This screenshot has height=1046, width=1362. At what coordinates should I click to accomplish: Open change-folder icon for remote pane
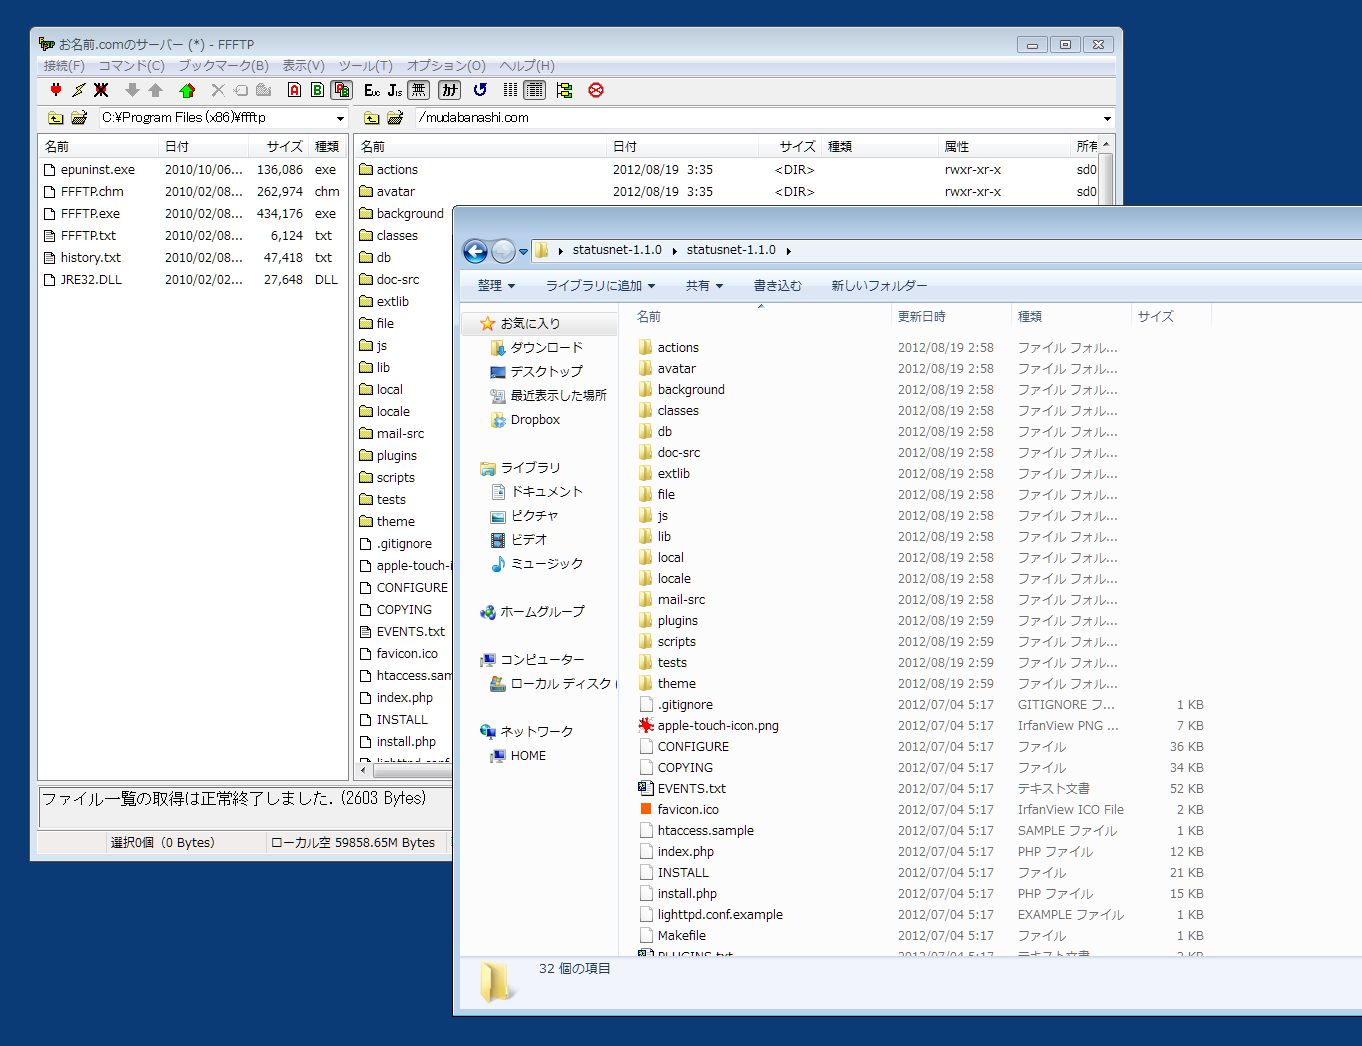click(x=395, y=118)
